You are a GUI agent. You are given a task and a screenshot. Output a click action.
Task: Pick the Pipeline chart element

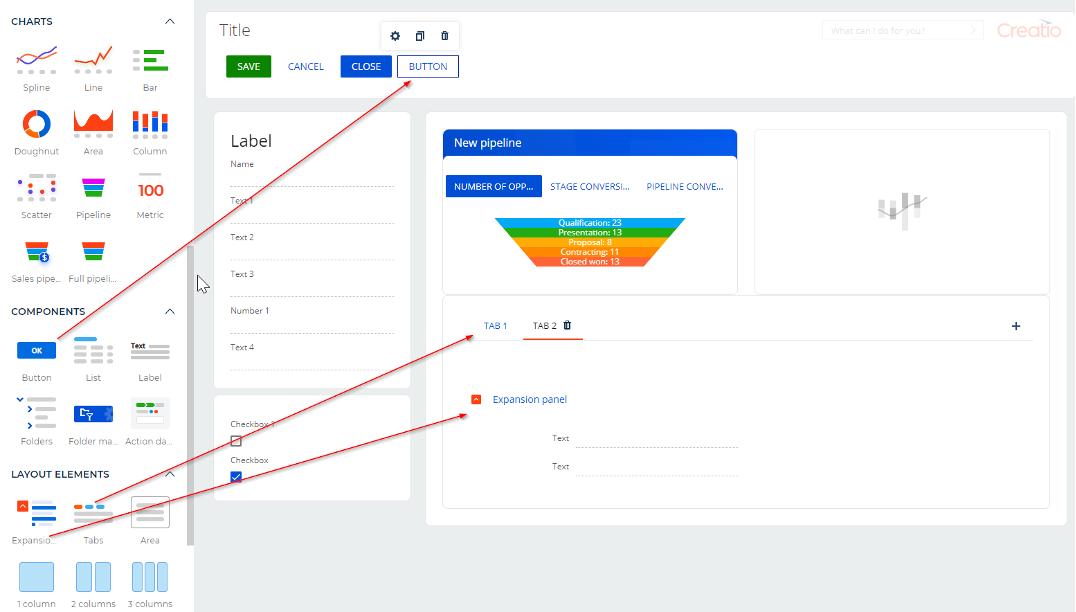[93, 188]
